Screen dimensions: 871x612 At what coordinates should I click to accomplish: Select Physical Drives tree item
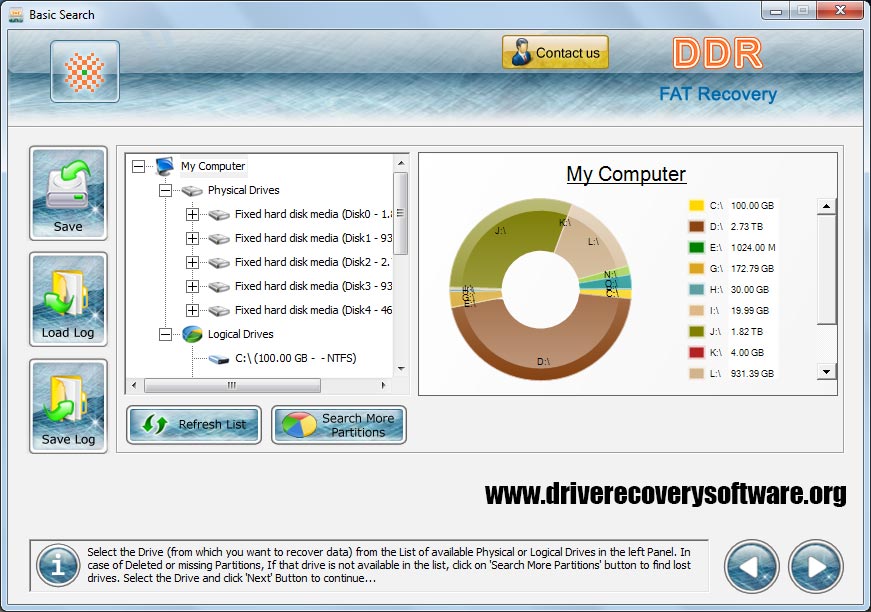tap(243, 190)
